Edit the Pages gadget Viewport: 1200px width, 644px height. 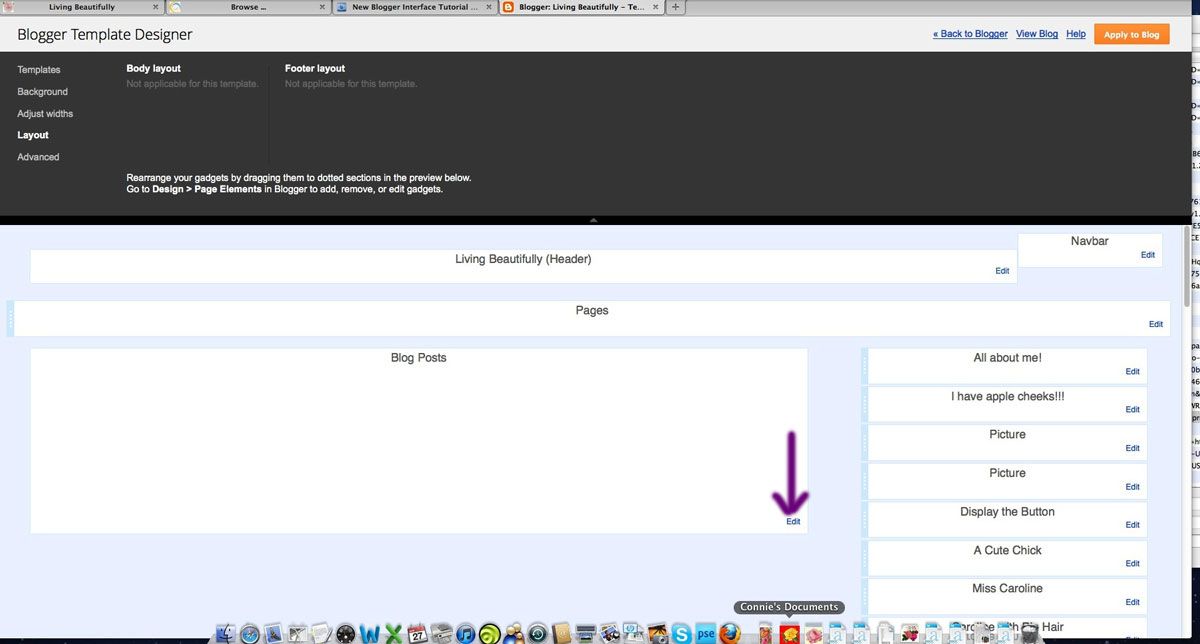(x=1156, y=324)
